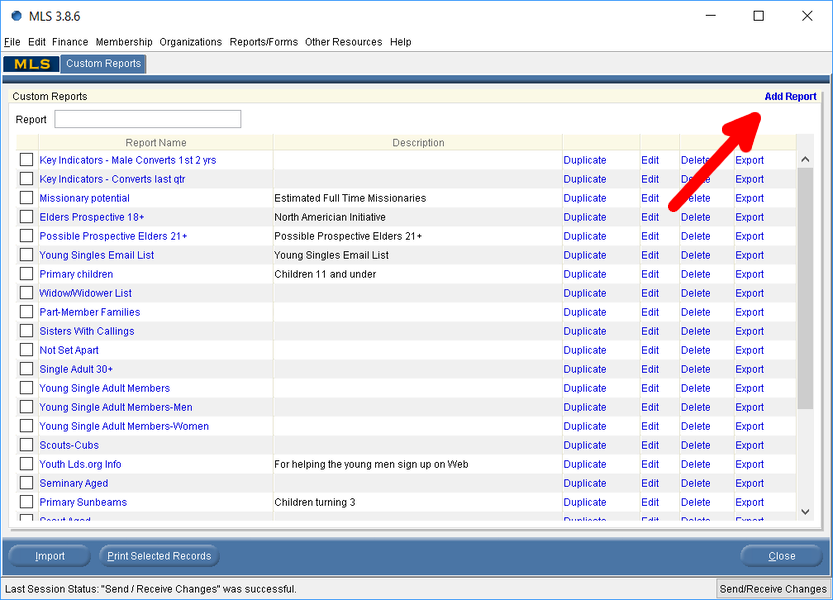833x600 pixels.
Task: Tick the Scouts-Cubs checkbox
Action: pos(26,445)
